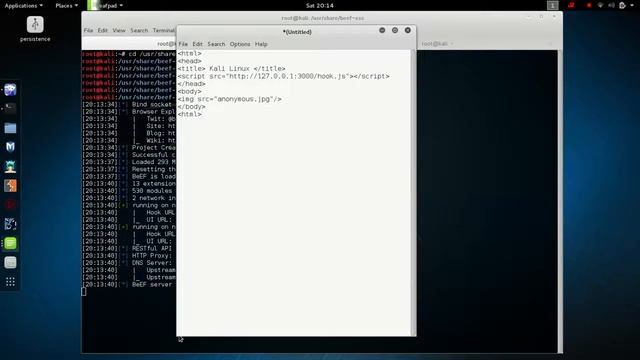This screenshot has height=360, width=640.
Task: Click the dark red dock icon
Action: tap(10, 205)
